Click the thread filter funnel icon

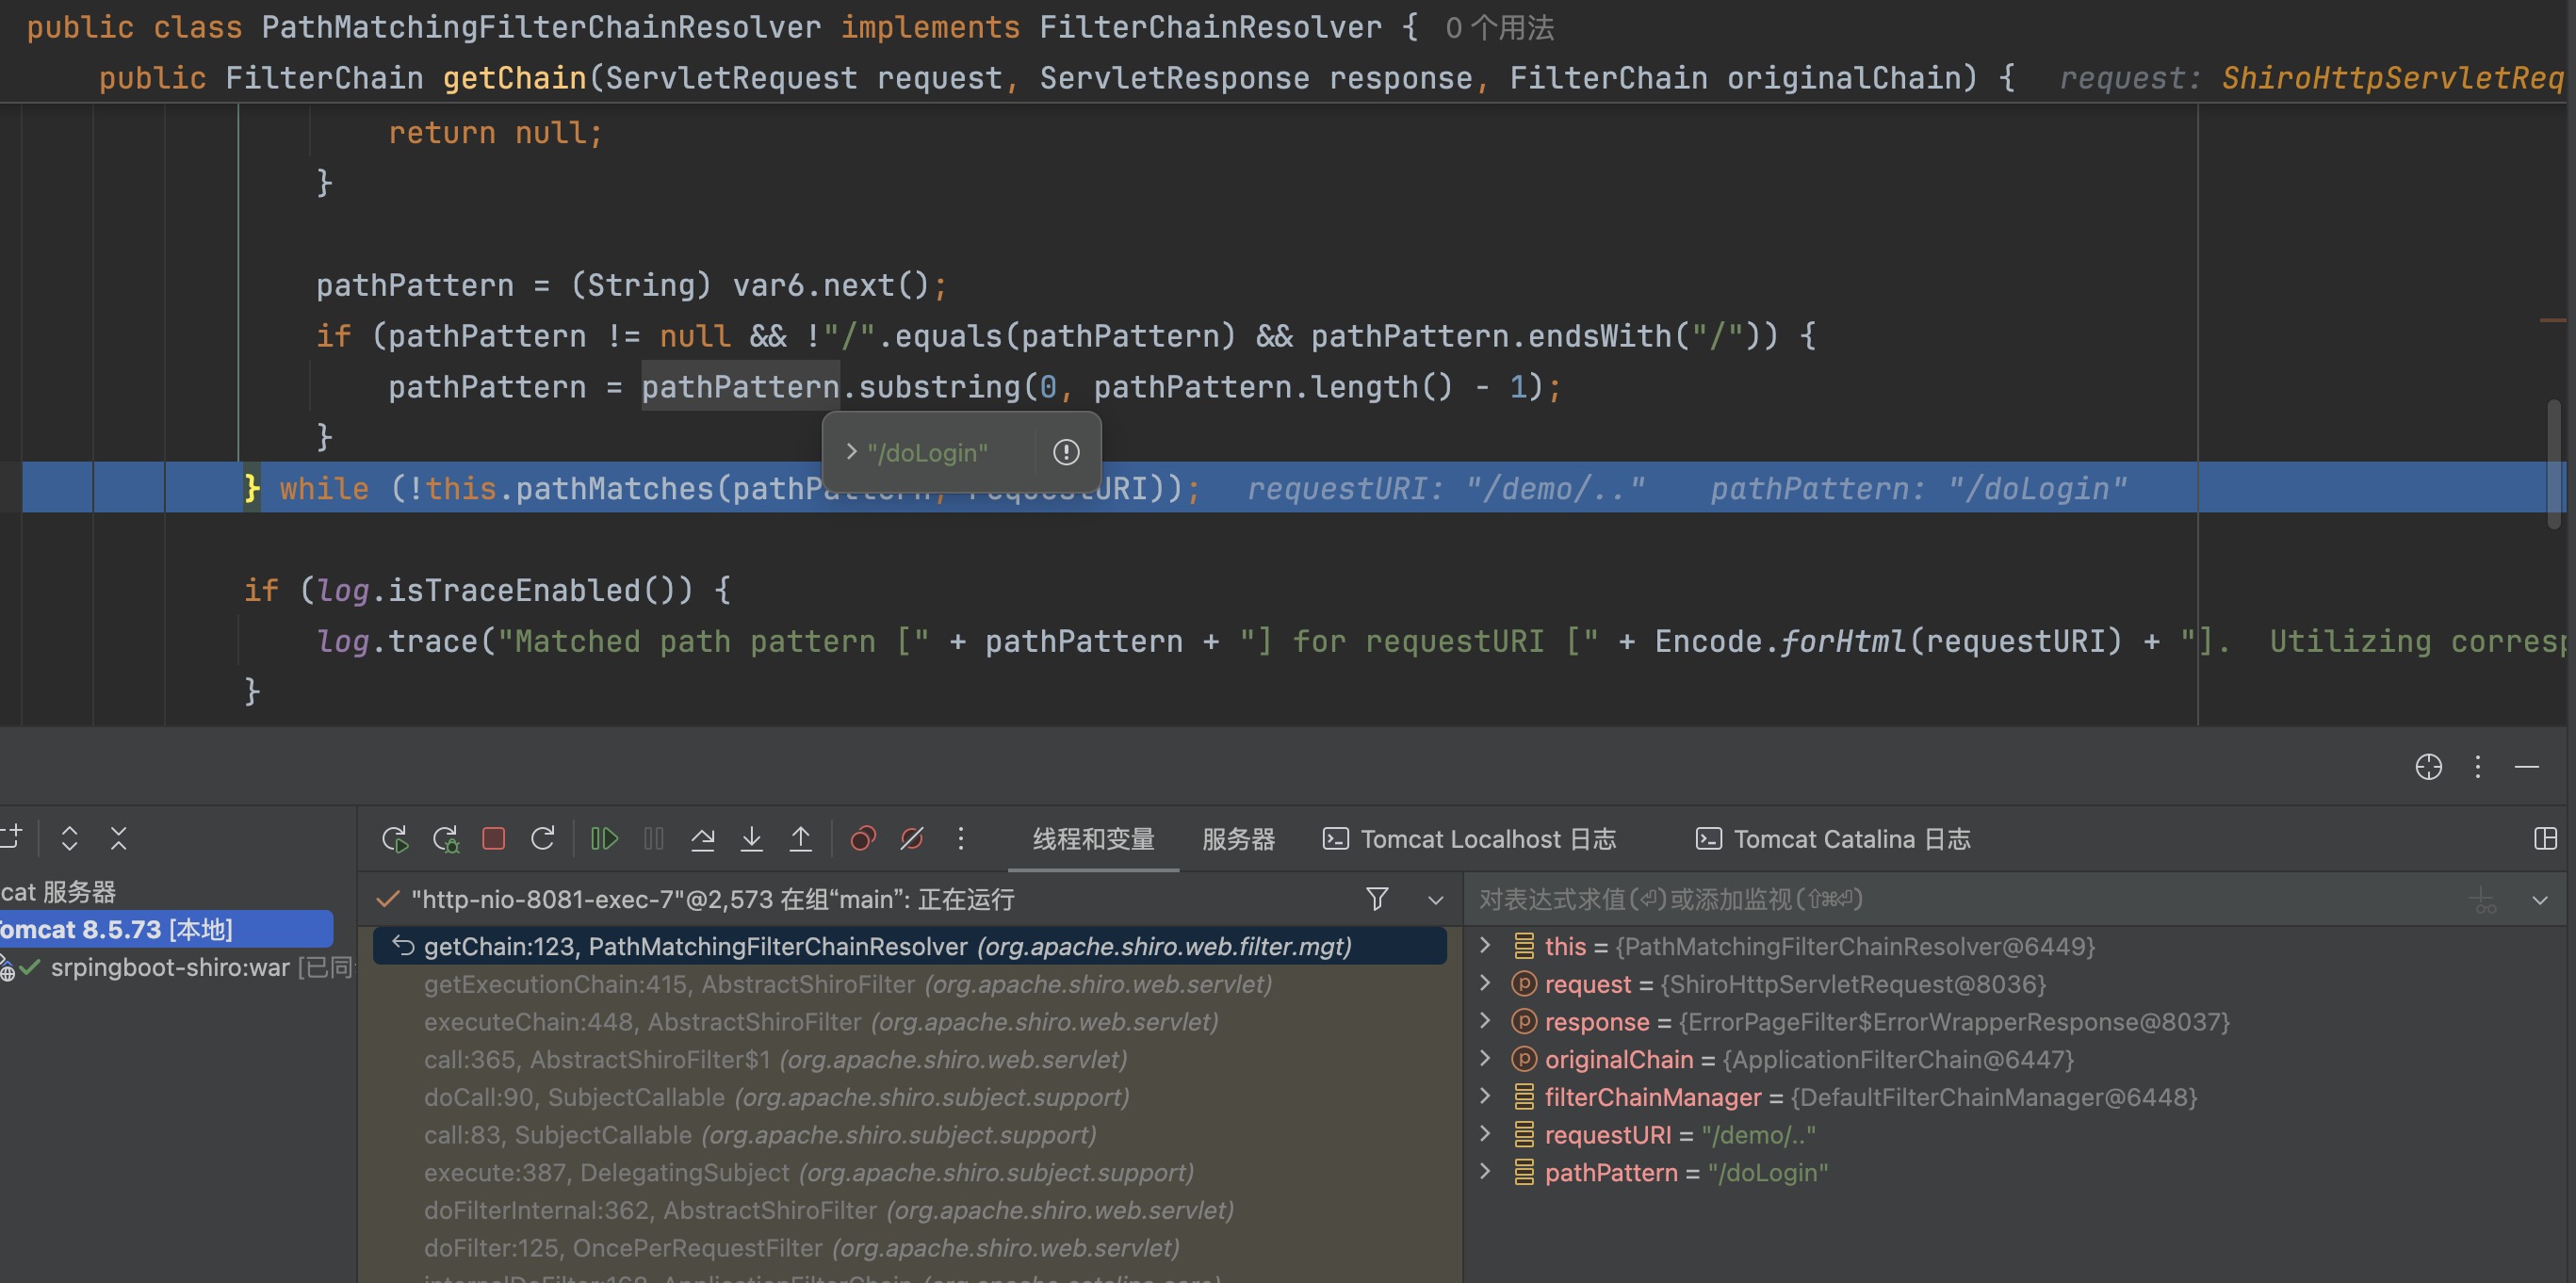point(1377,899)
